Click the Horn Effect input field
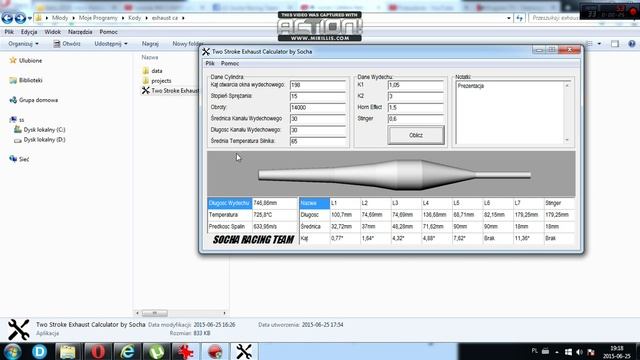Image resolution: width=640 pixels, height=360 pixels. coord(416,107)
